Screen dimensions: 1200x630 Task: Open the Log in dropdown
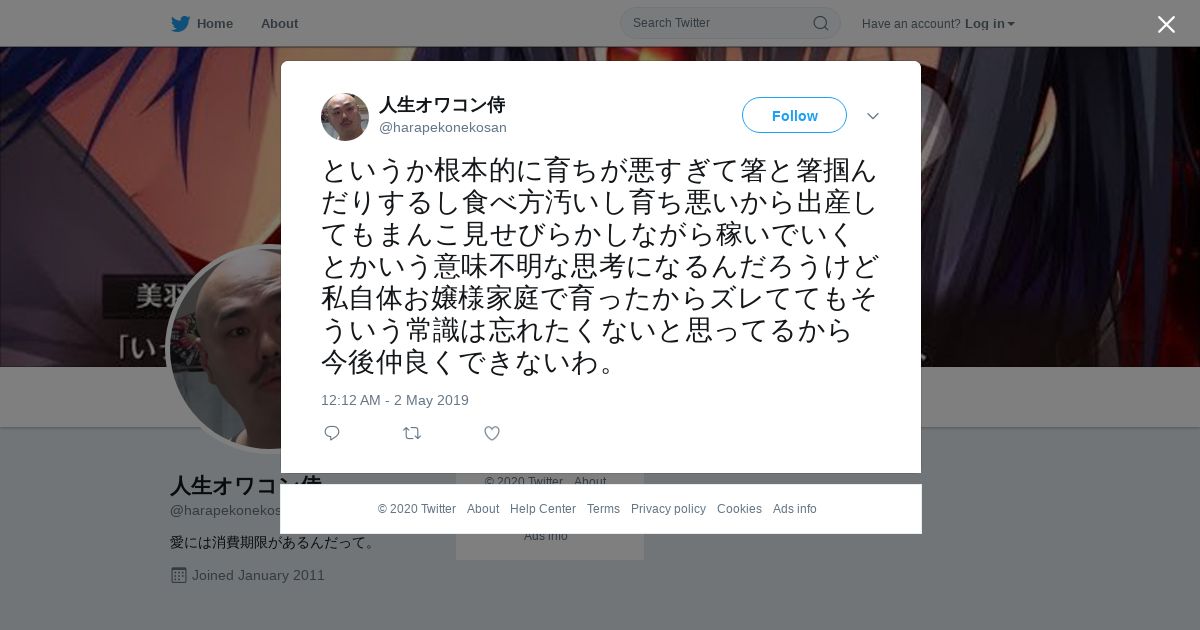click(x=989, y=24)
